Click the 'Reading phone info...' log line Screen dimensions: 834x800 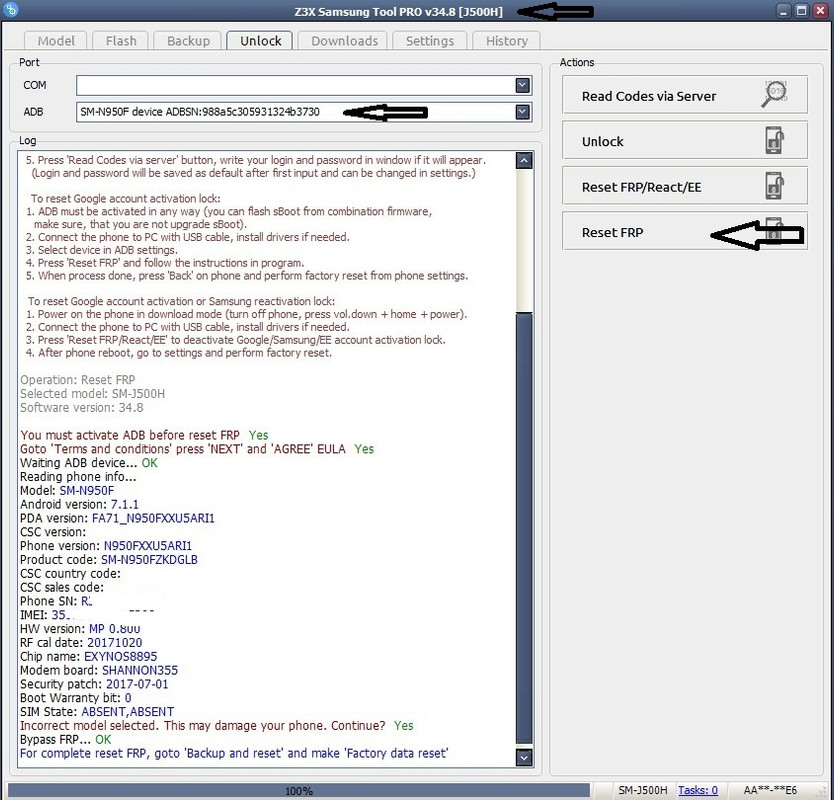pyautogui.click(x=78, y=477)
